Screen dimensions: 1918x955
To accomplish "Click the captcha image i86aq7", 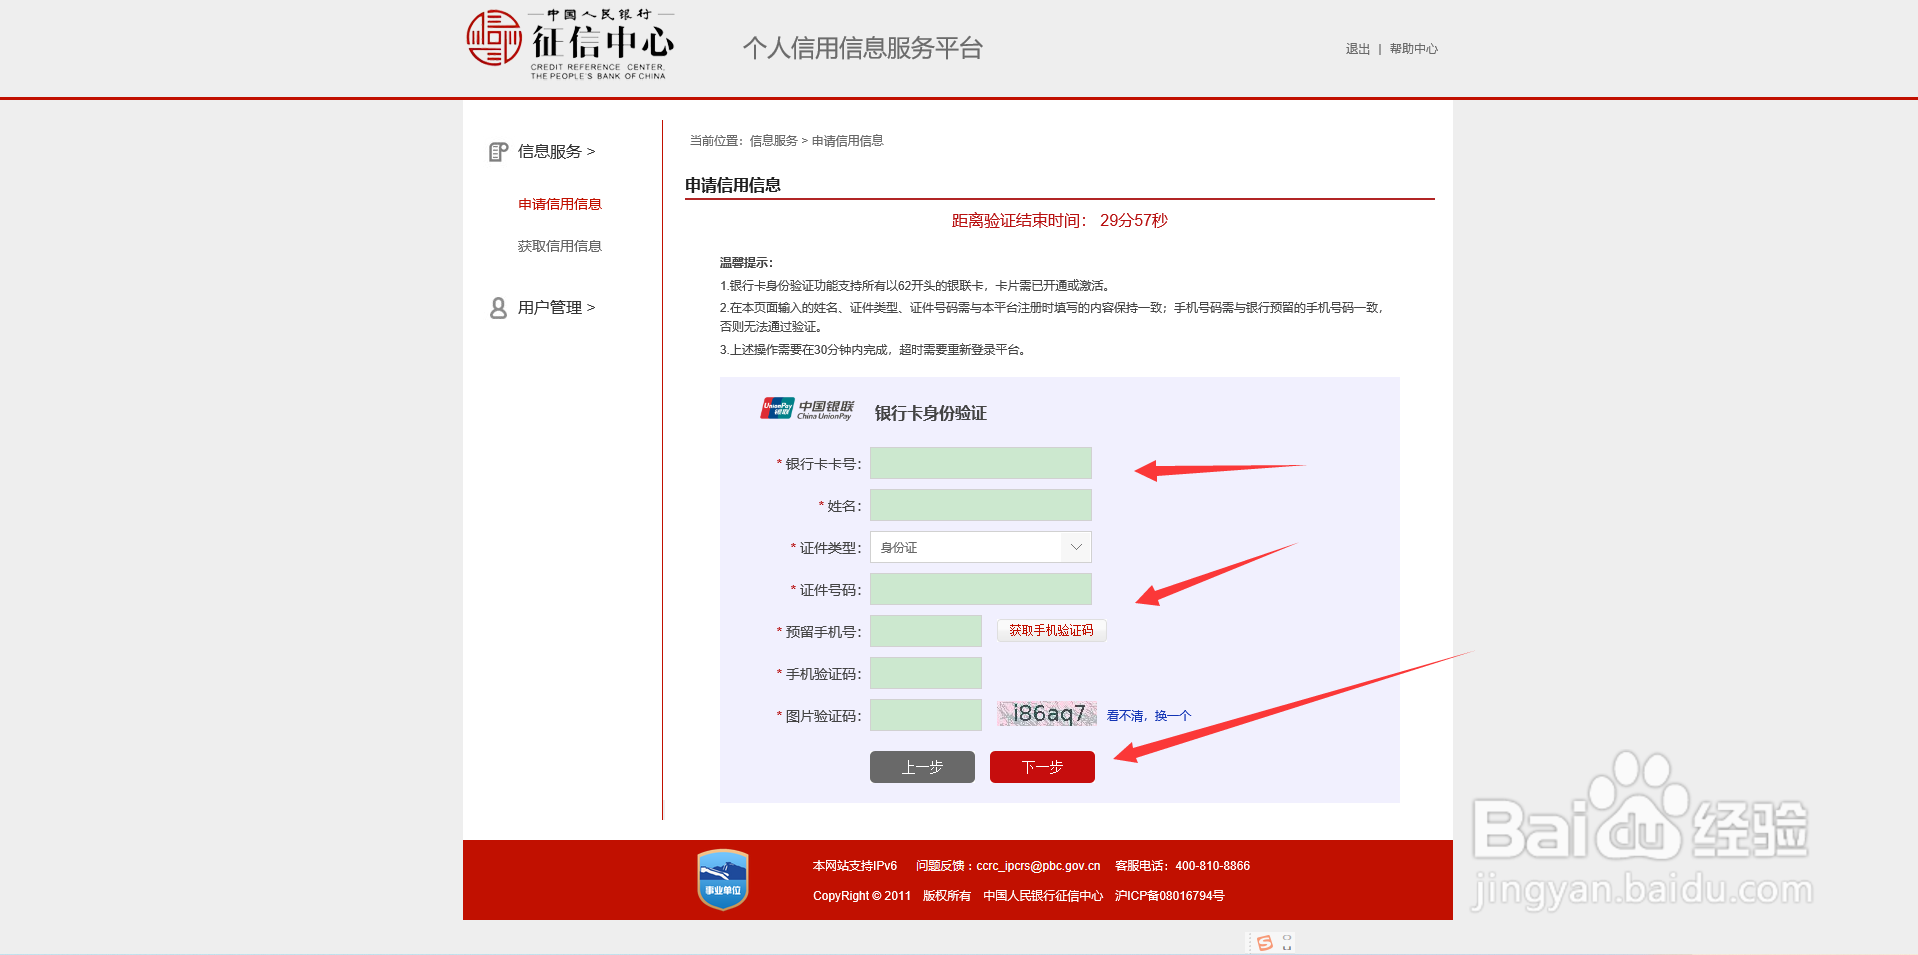I will point(1046,713).
